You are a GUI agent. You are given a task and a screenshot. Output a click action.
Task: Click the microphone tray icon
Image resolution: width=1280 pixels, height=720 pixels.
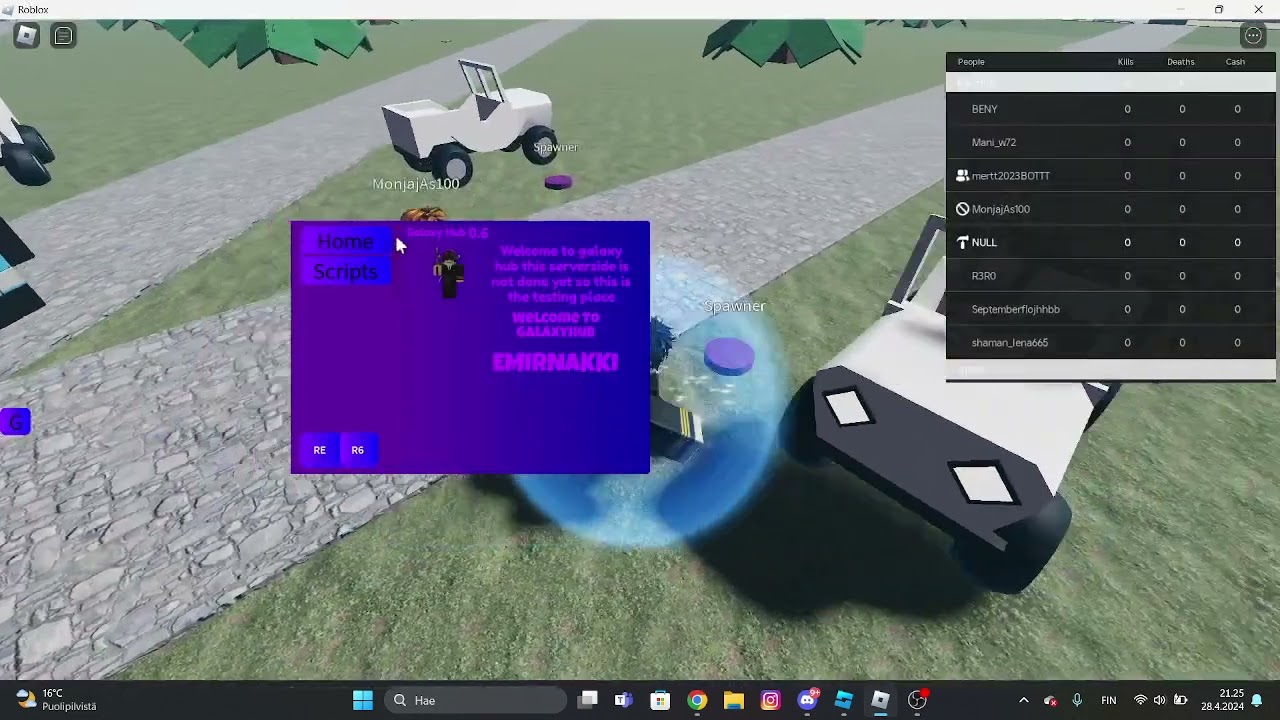[1077, 700]
